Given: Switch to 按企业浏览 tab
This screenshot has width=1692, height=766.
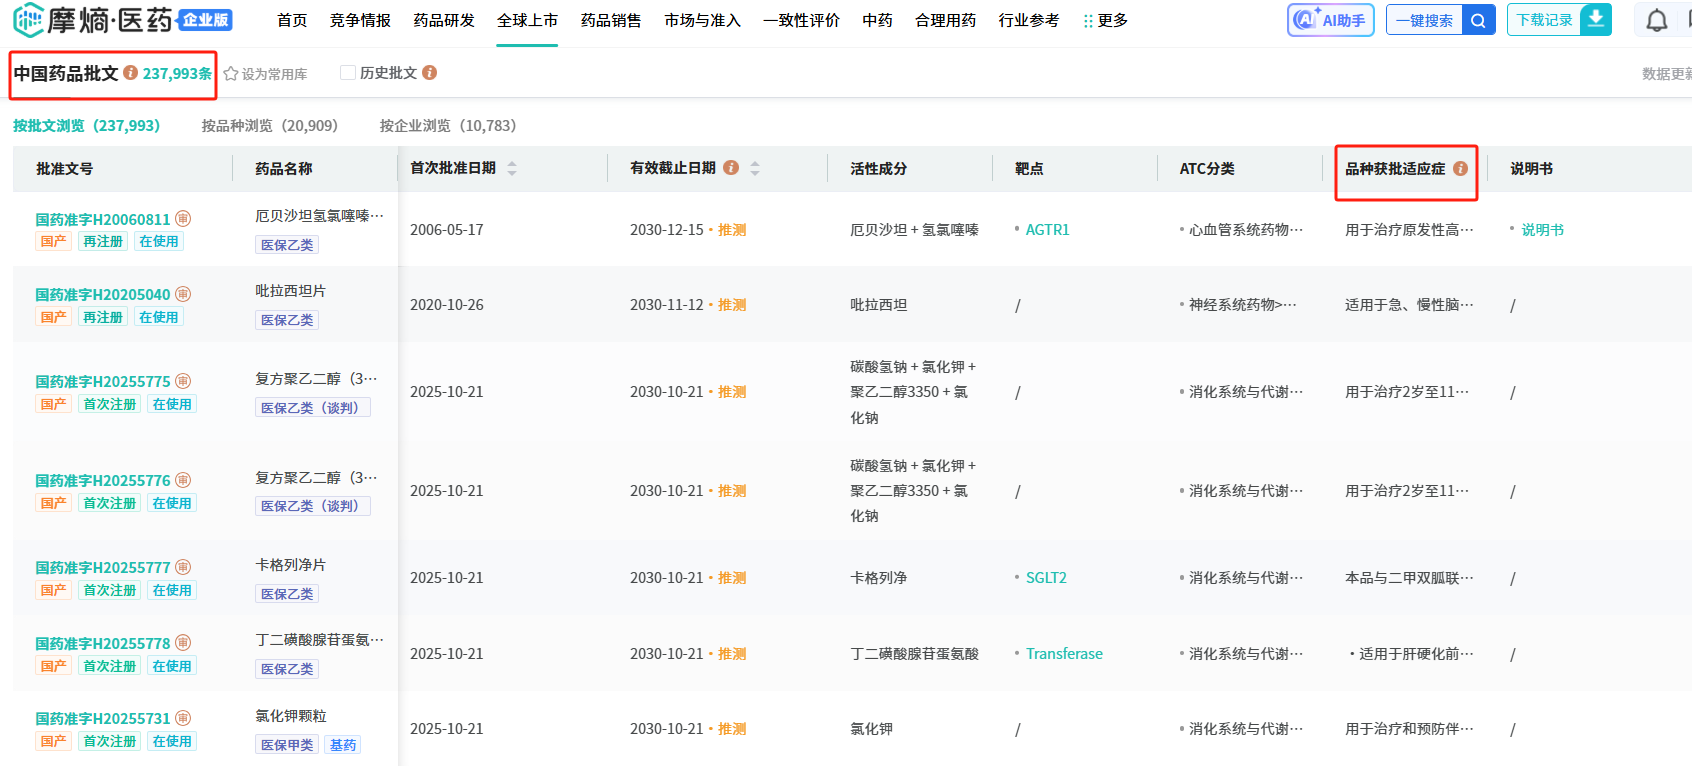Looking at the screenshot, I should pos(447,126).
